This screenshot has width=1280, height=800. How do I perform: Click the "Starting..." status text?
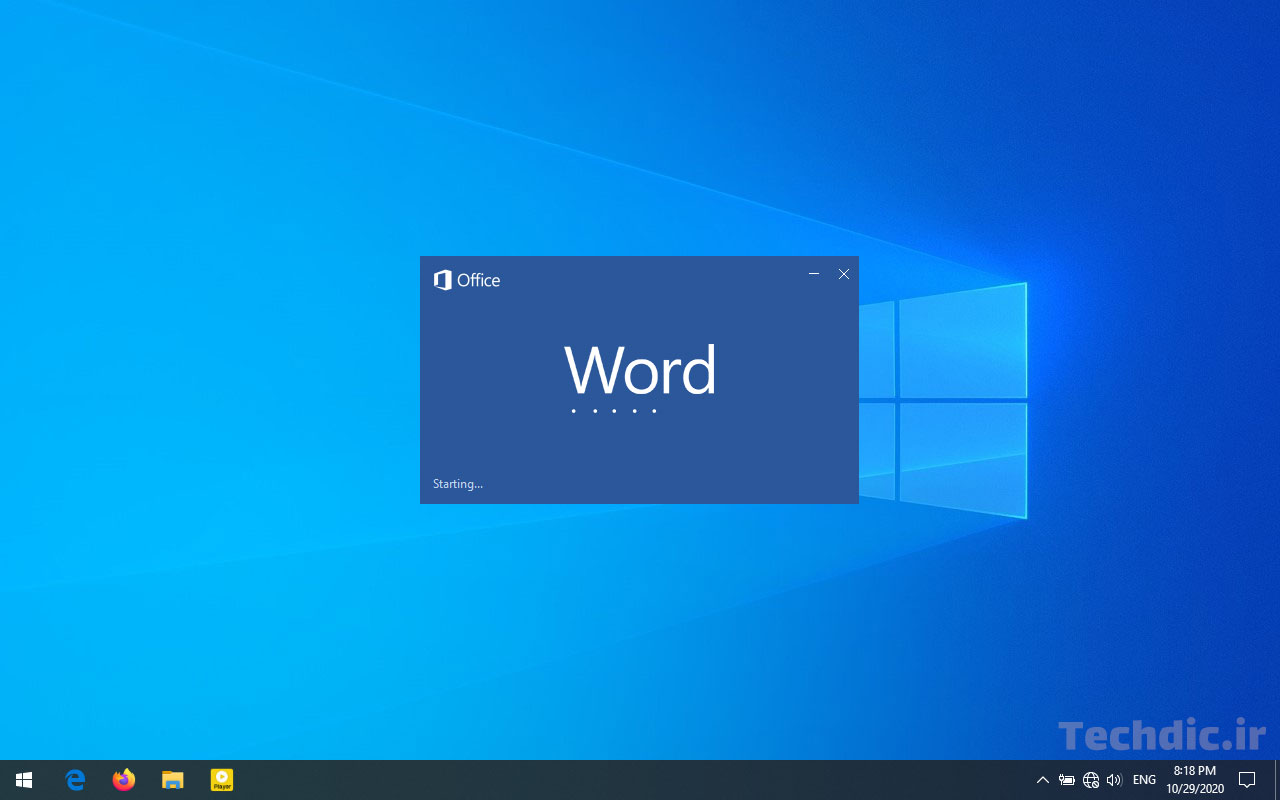[458, 484]
